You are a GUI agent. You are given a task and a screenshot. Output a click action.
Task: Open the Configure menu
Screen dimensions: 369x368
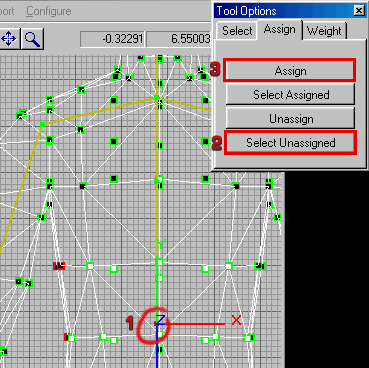click(49, 11)
